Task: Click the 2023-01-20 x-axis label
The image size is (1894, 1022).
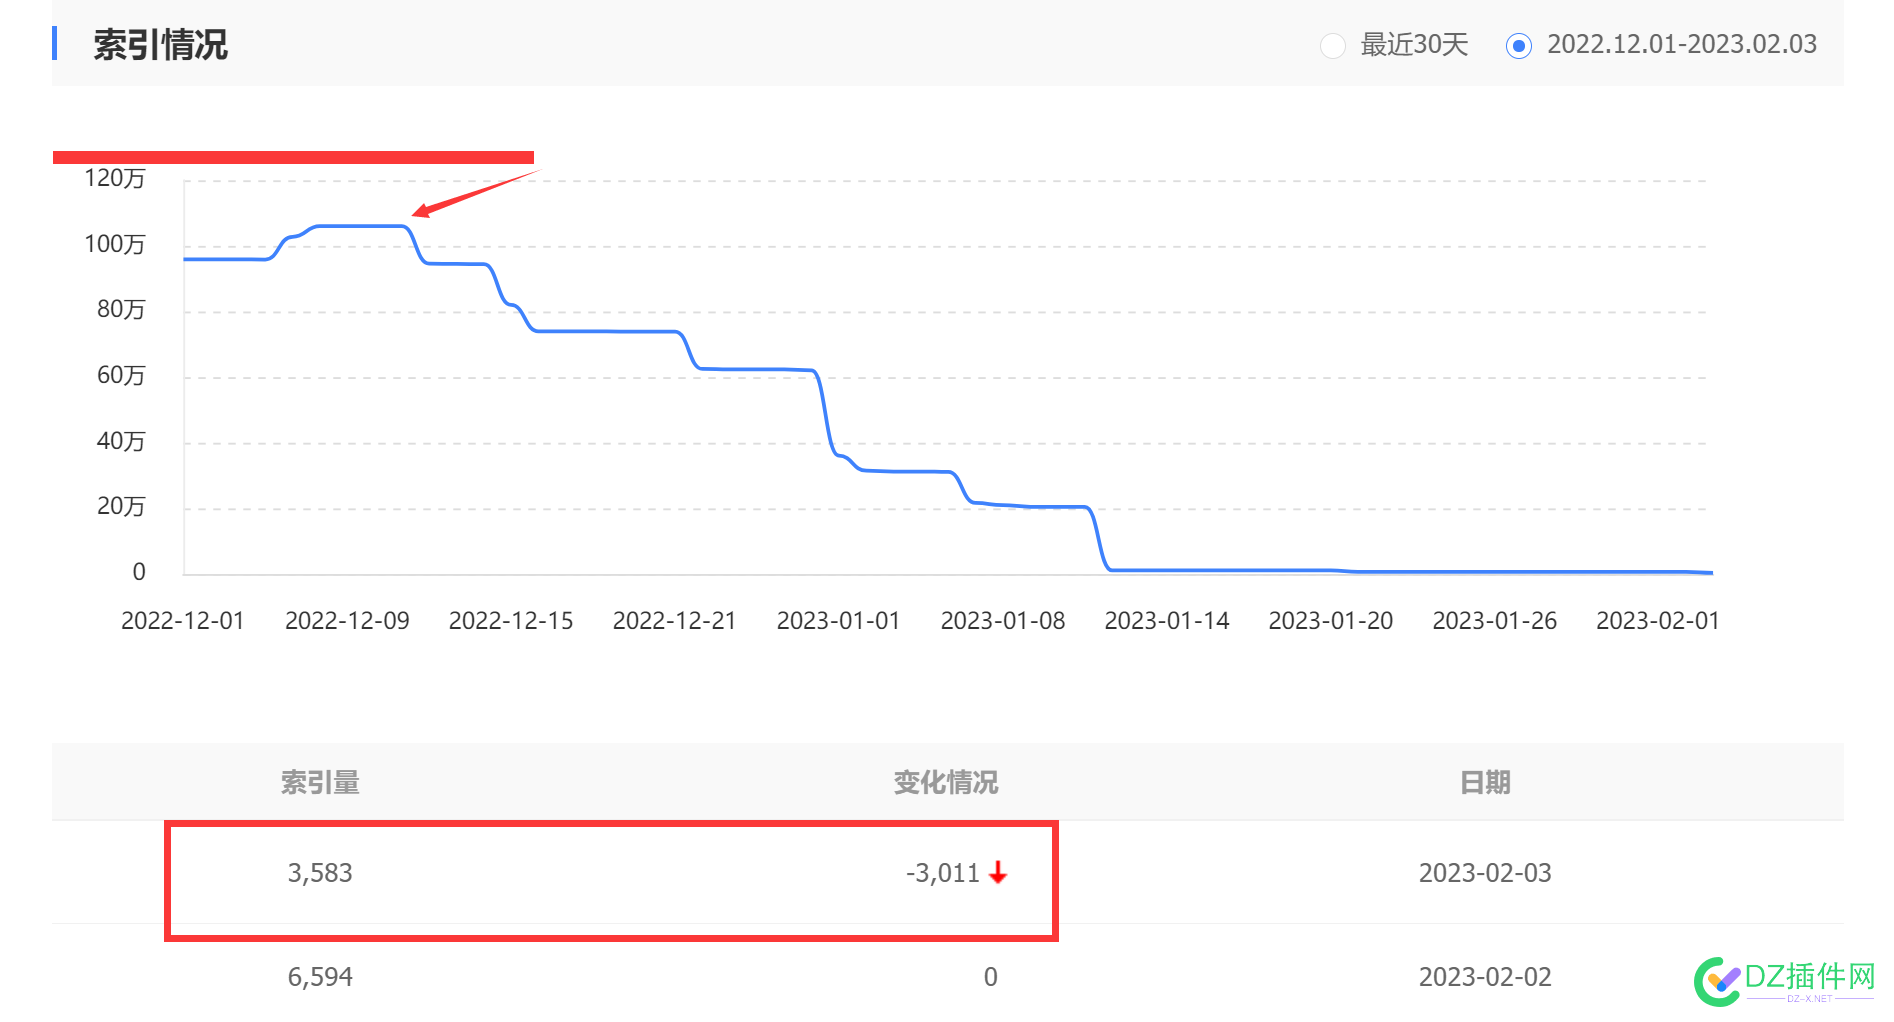Action: (x=1331, y=621)
